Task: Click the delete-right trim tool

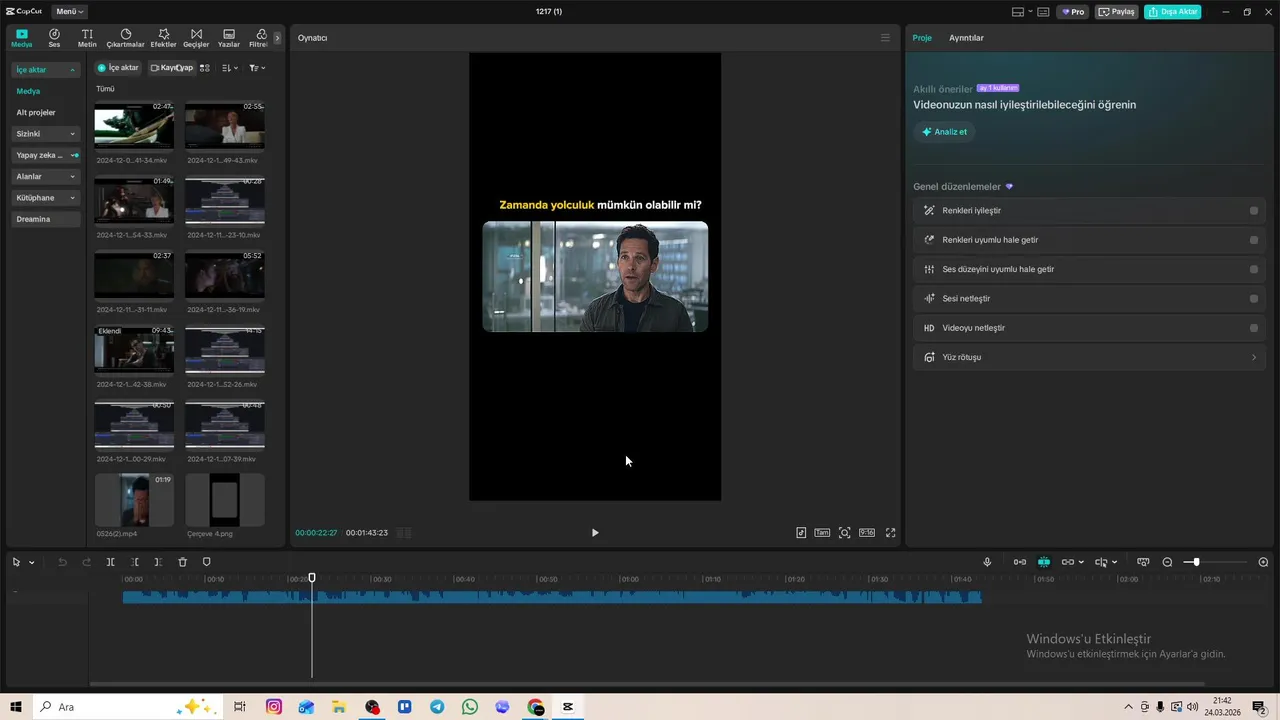Action: pos(158,562)
